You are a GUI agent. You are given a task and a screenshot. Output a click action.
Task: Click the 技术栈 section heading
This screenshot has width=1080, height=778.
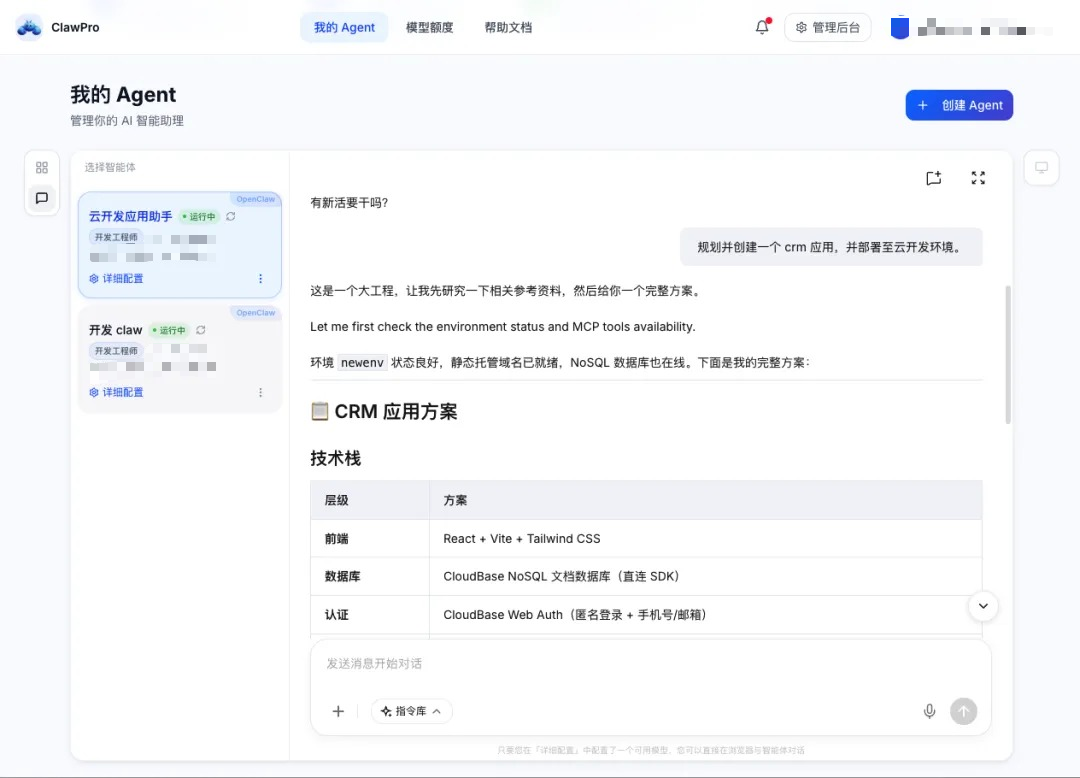(335, 459)
